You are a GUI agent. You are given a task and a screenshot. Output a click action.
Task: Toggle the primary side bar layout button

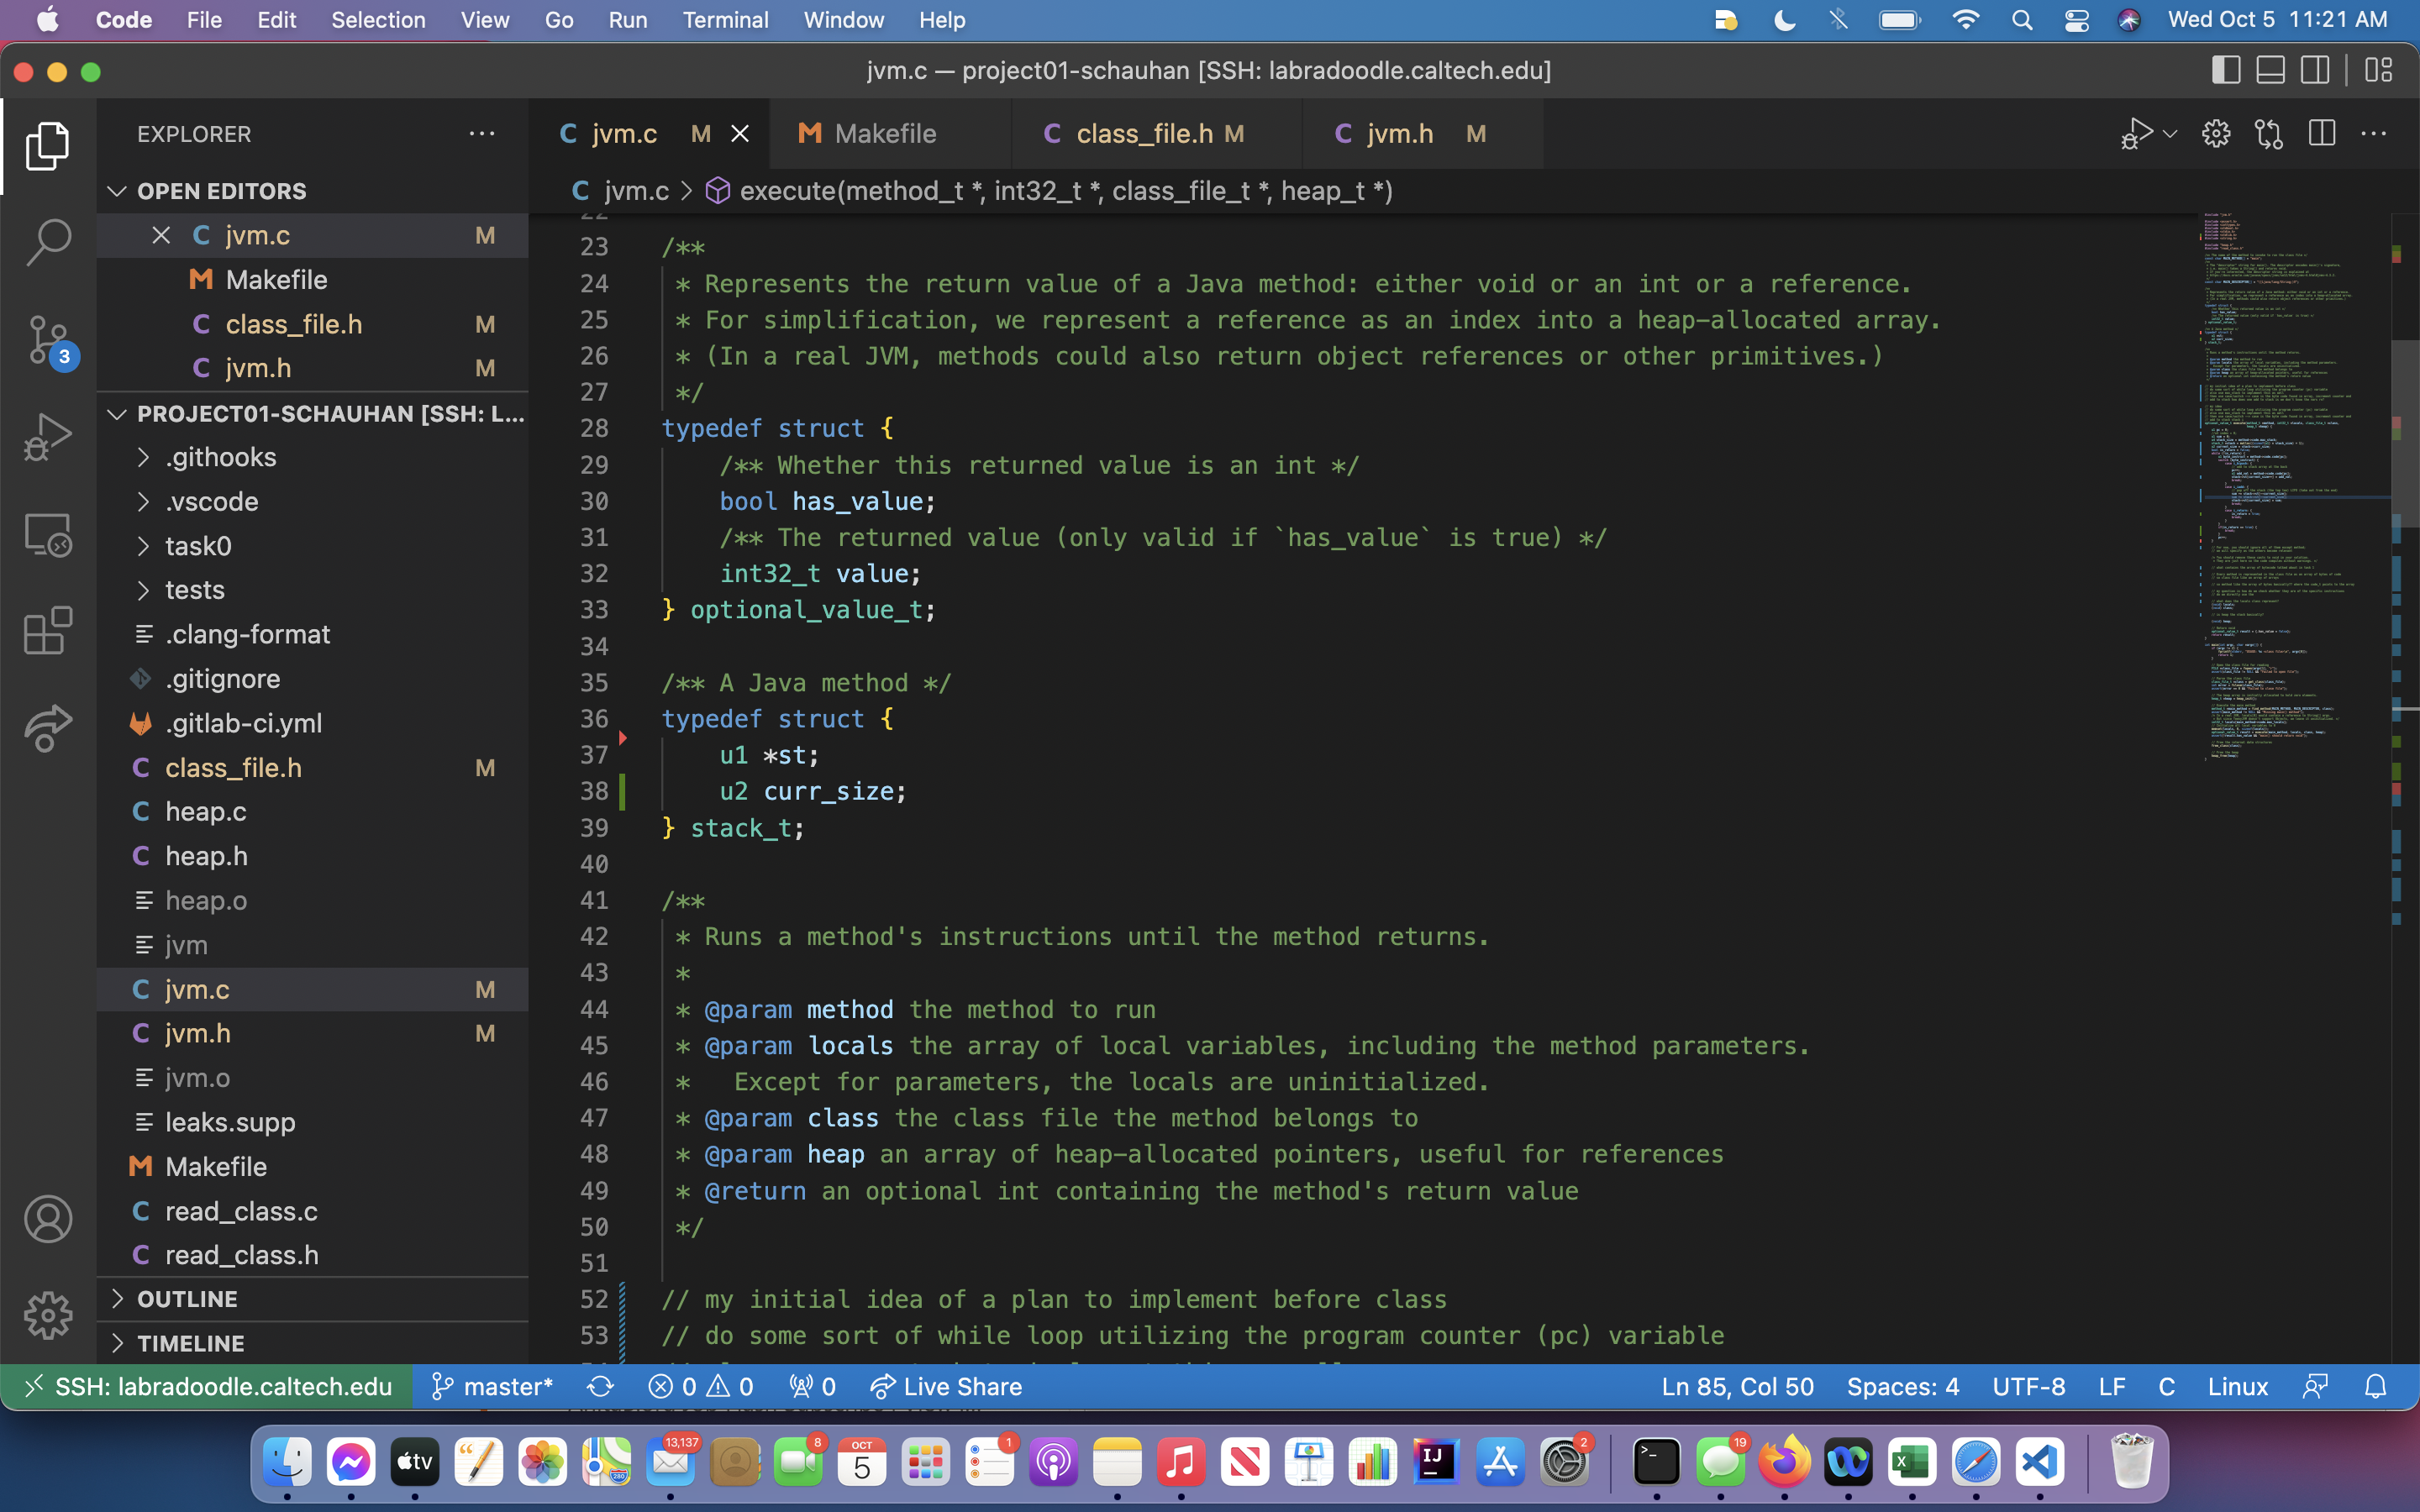[2225, 70]
